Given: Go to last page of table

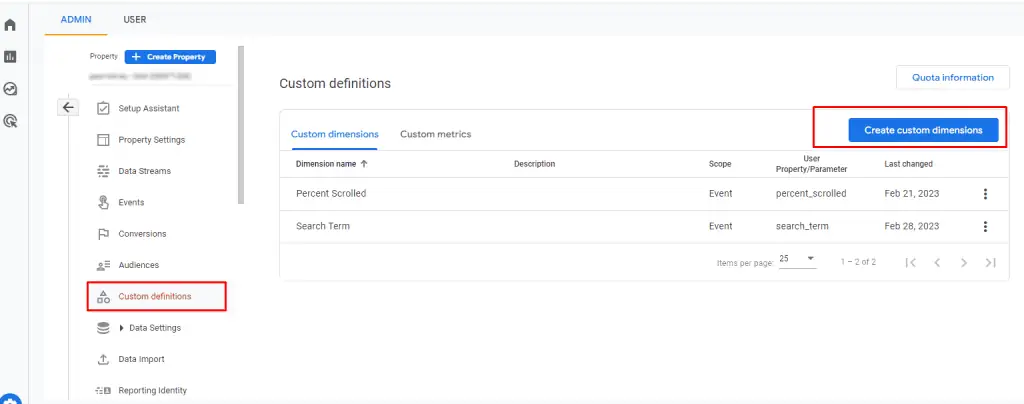Looking at the screenshot, I should click(991, 262).
